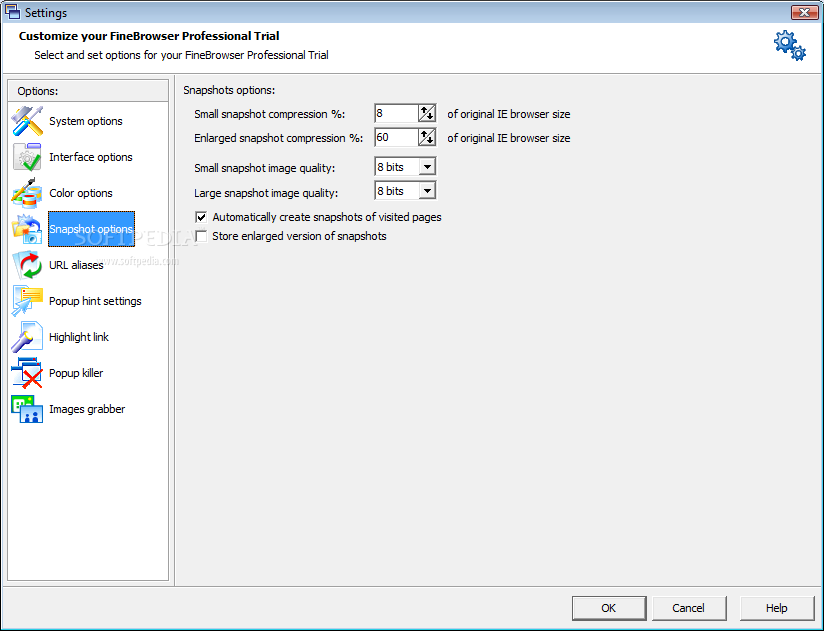Click the Popup killer red X icon
The height and width of the screenshot is (631, 824).
(27, 373)
